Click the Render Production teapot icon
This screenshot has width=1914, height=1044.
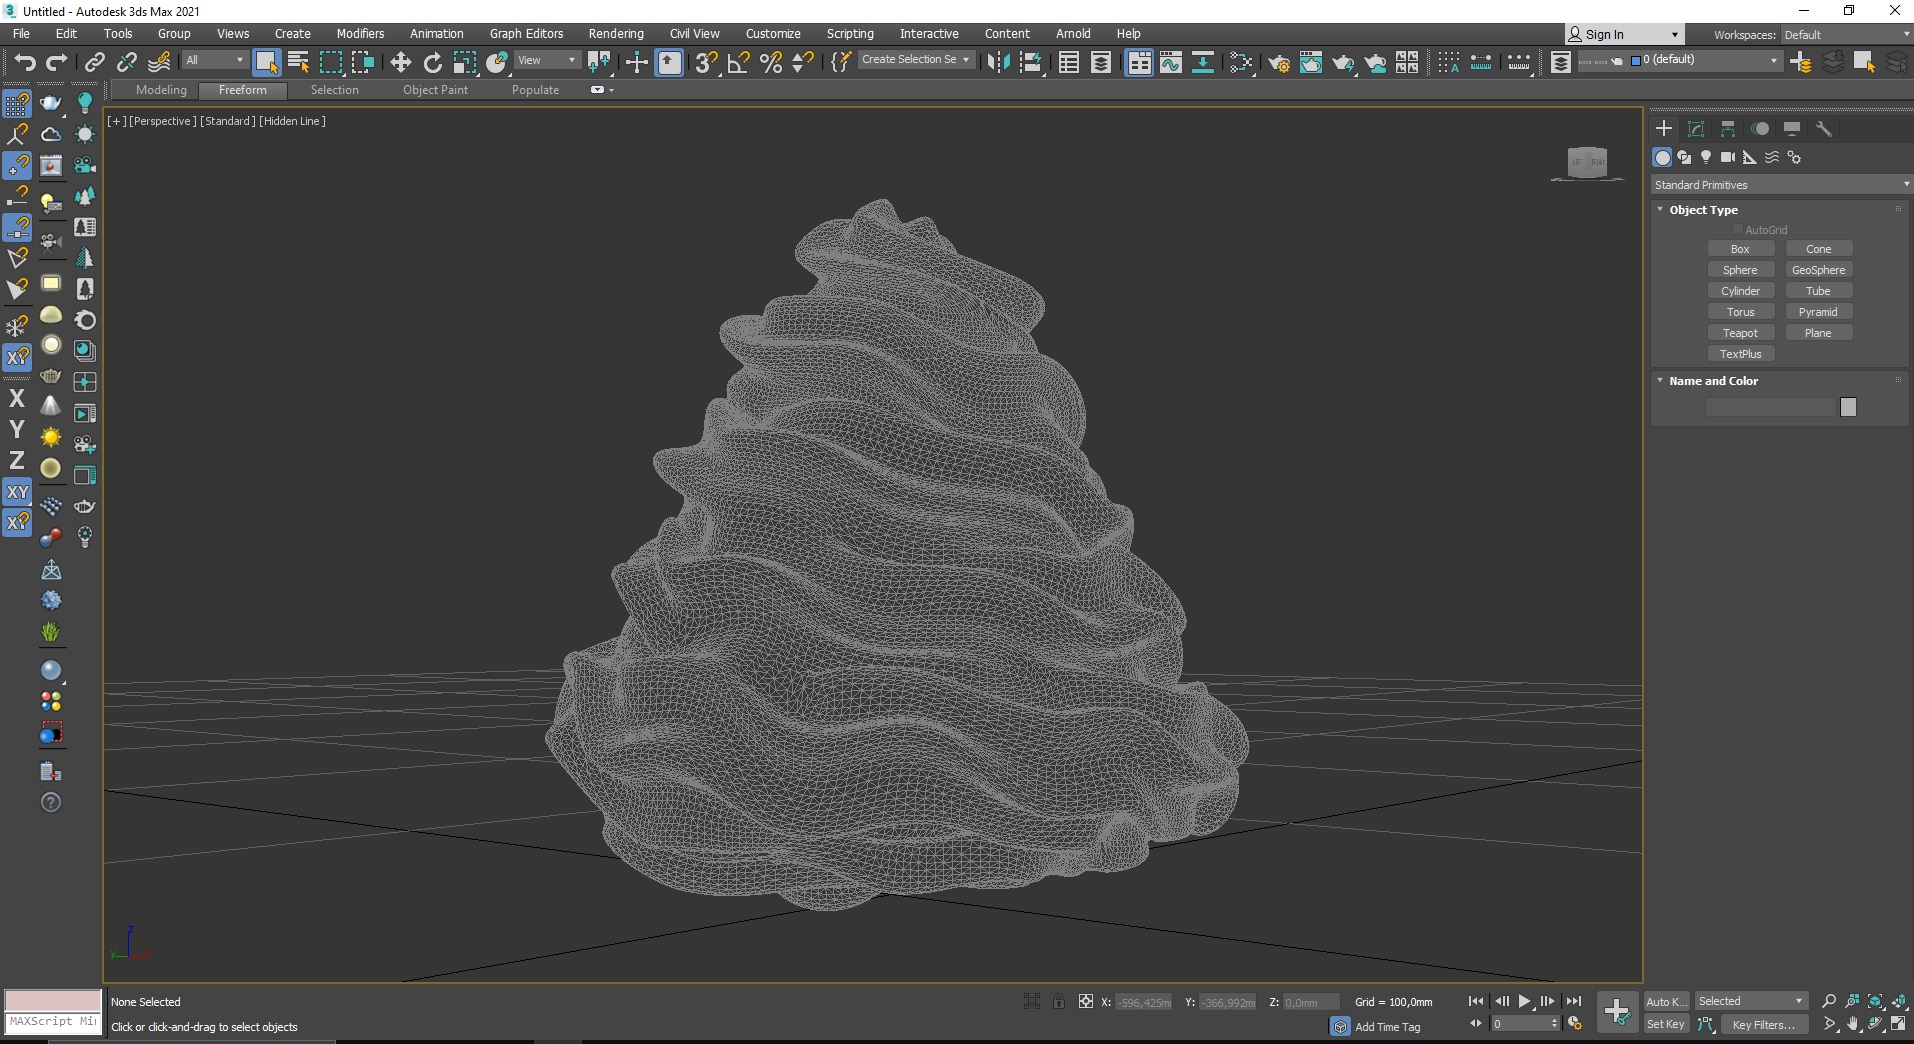[x=1342, y=62]
